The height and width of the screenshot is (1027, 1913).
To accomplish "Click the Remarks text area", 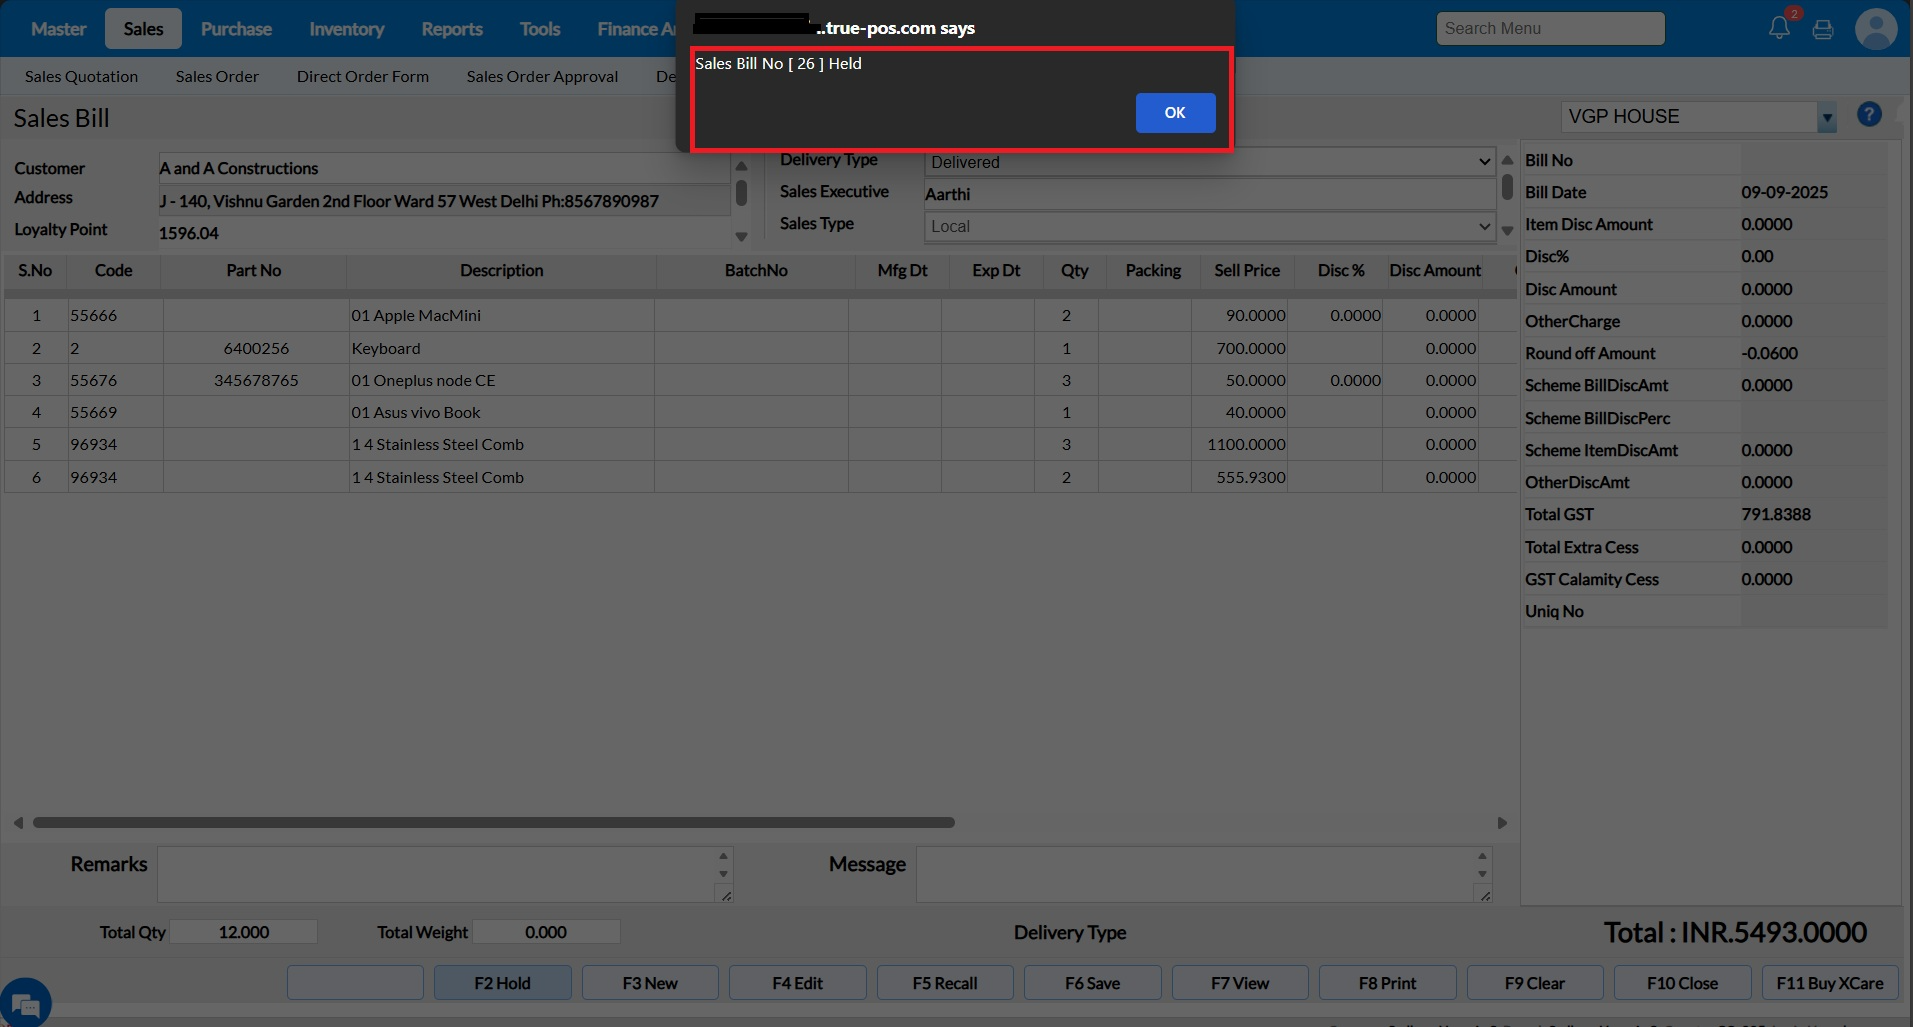I will coord(445,874).
